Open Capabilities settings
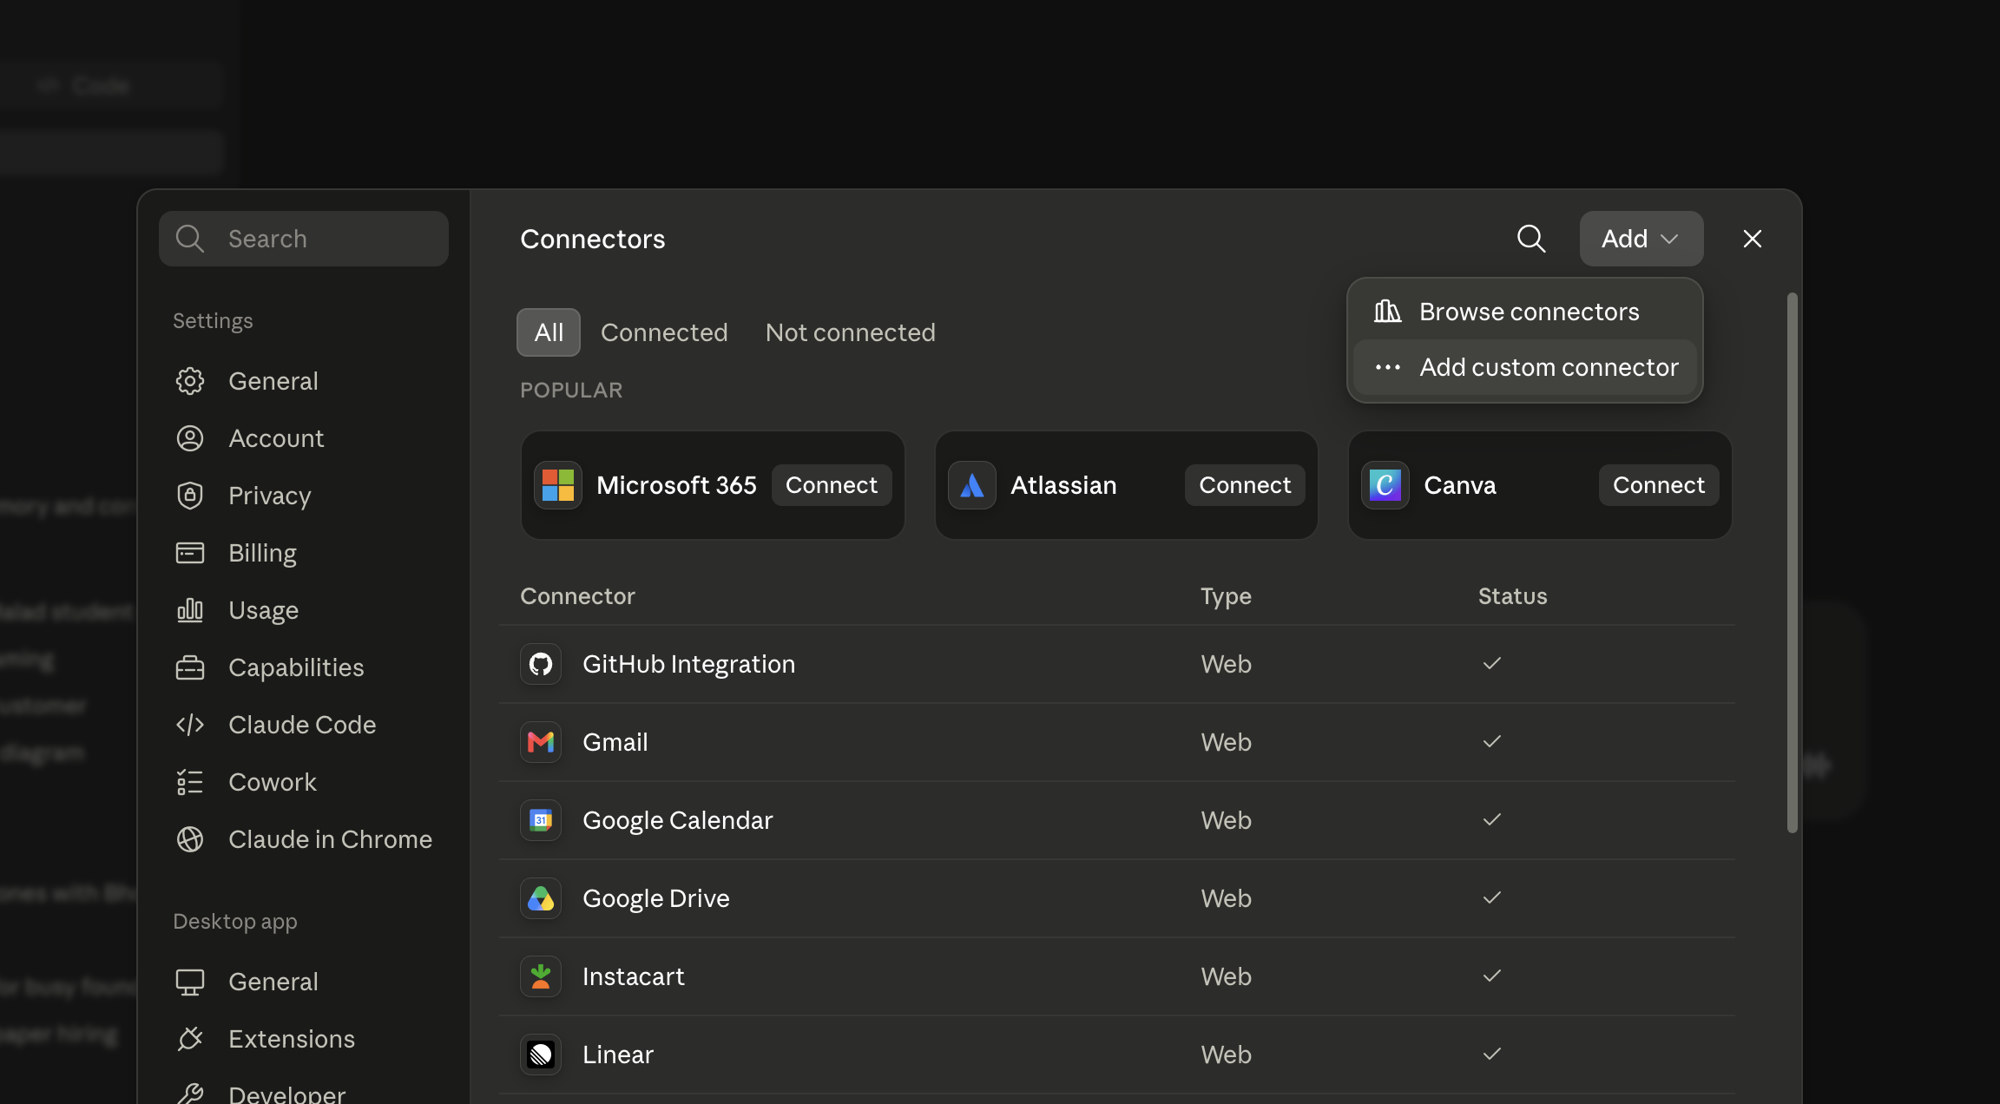 [x=303, y=667]
